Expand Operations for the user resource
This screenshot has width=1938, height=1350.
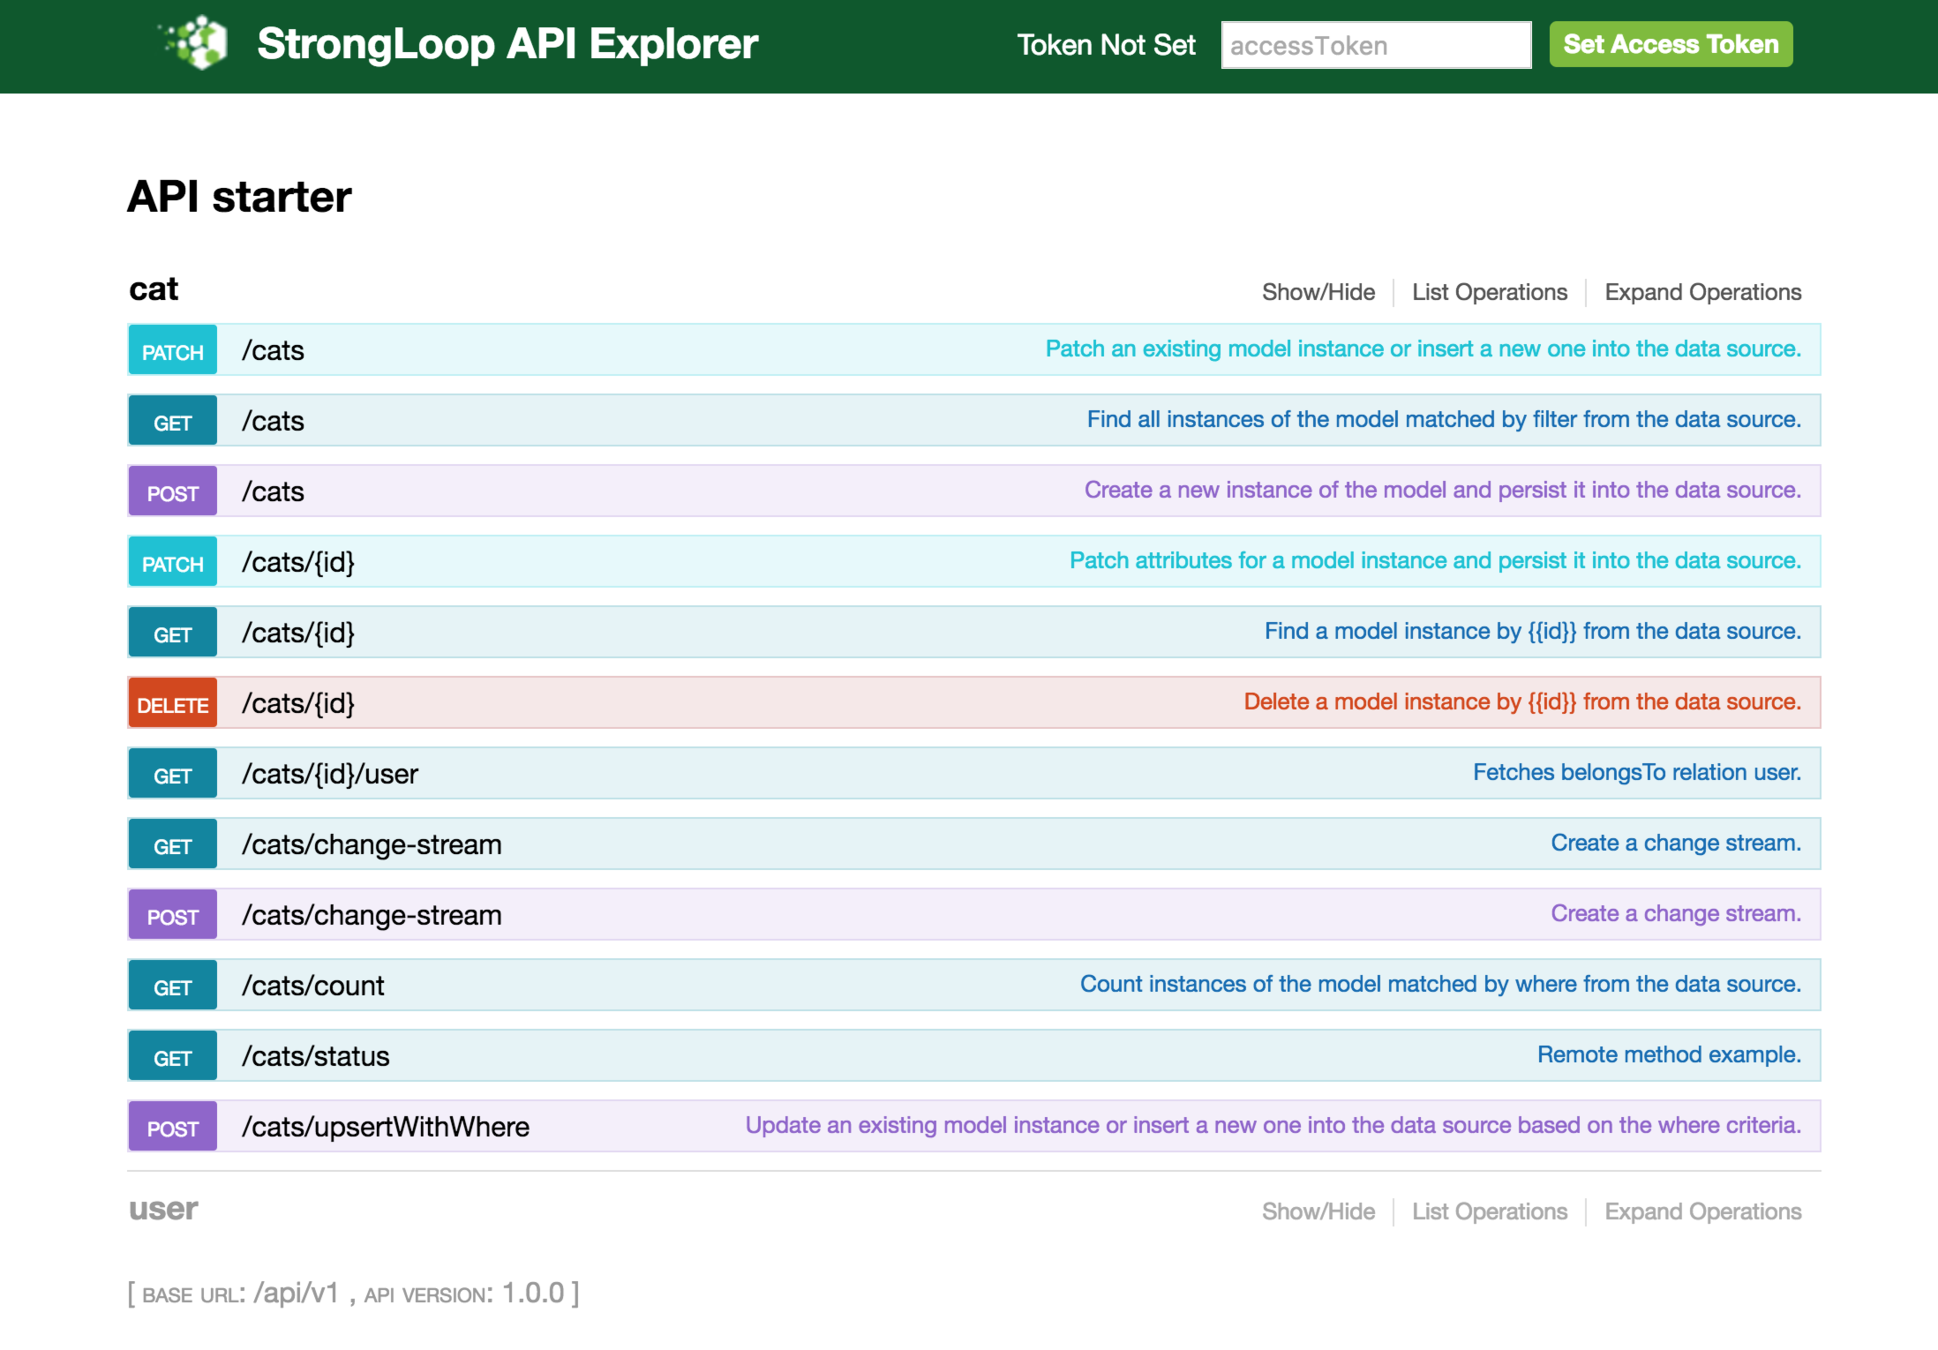(x=1702, y=1211)
